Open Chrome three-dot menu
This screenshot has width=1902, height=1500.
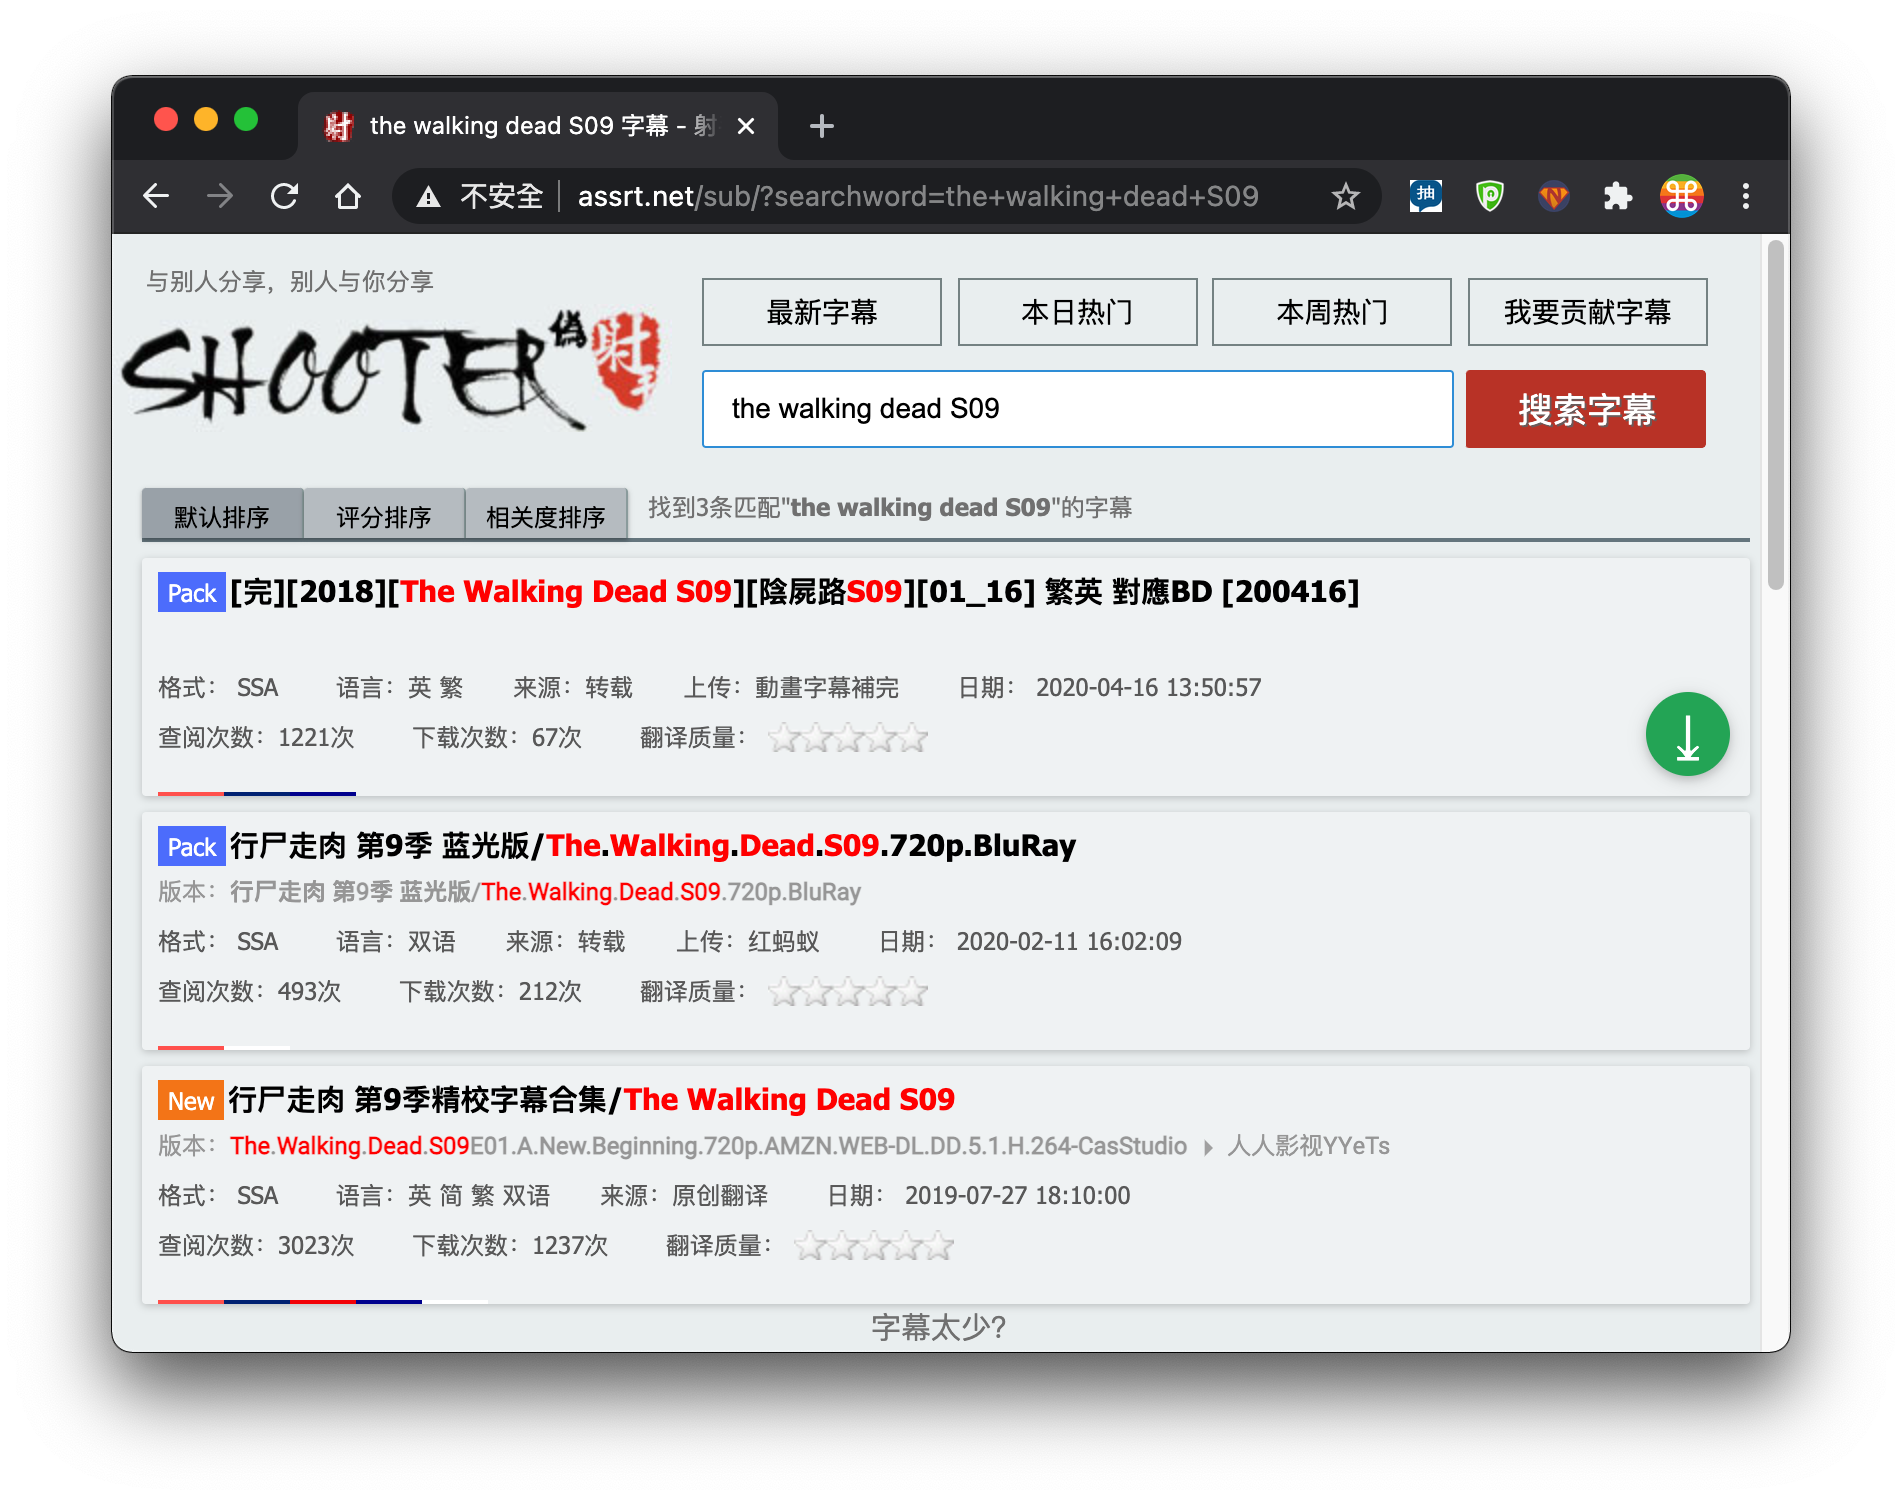pos(1745,196)
